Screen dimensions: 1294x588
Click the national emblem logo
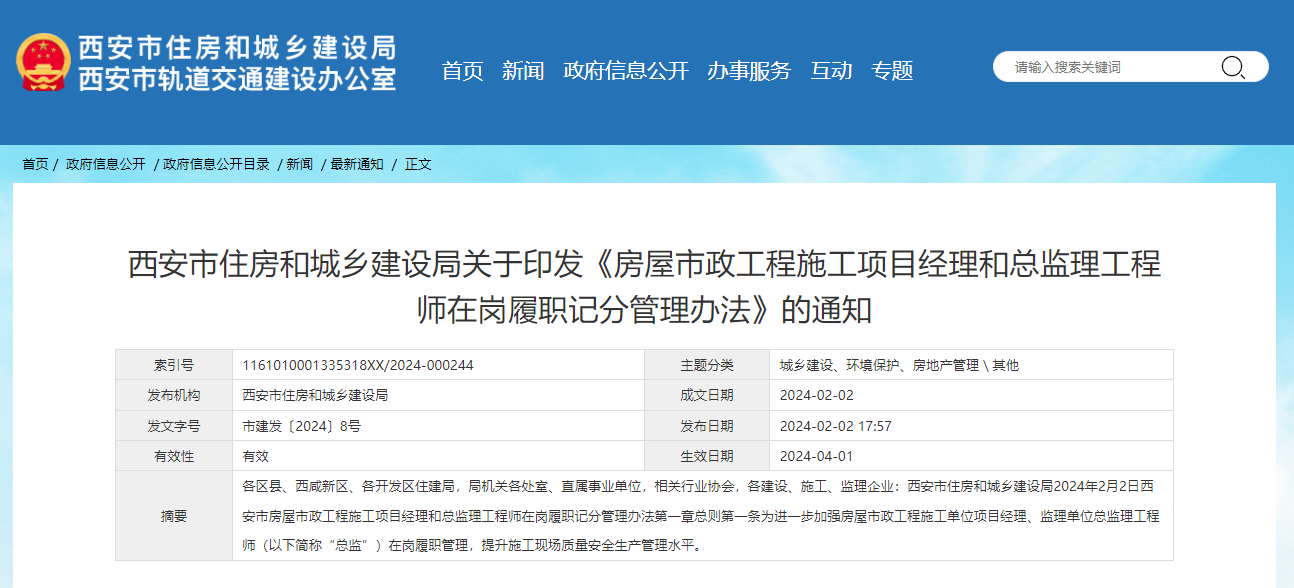[x=43, y=62]
